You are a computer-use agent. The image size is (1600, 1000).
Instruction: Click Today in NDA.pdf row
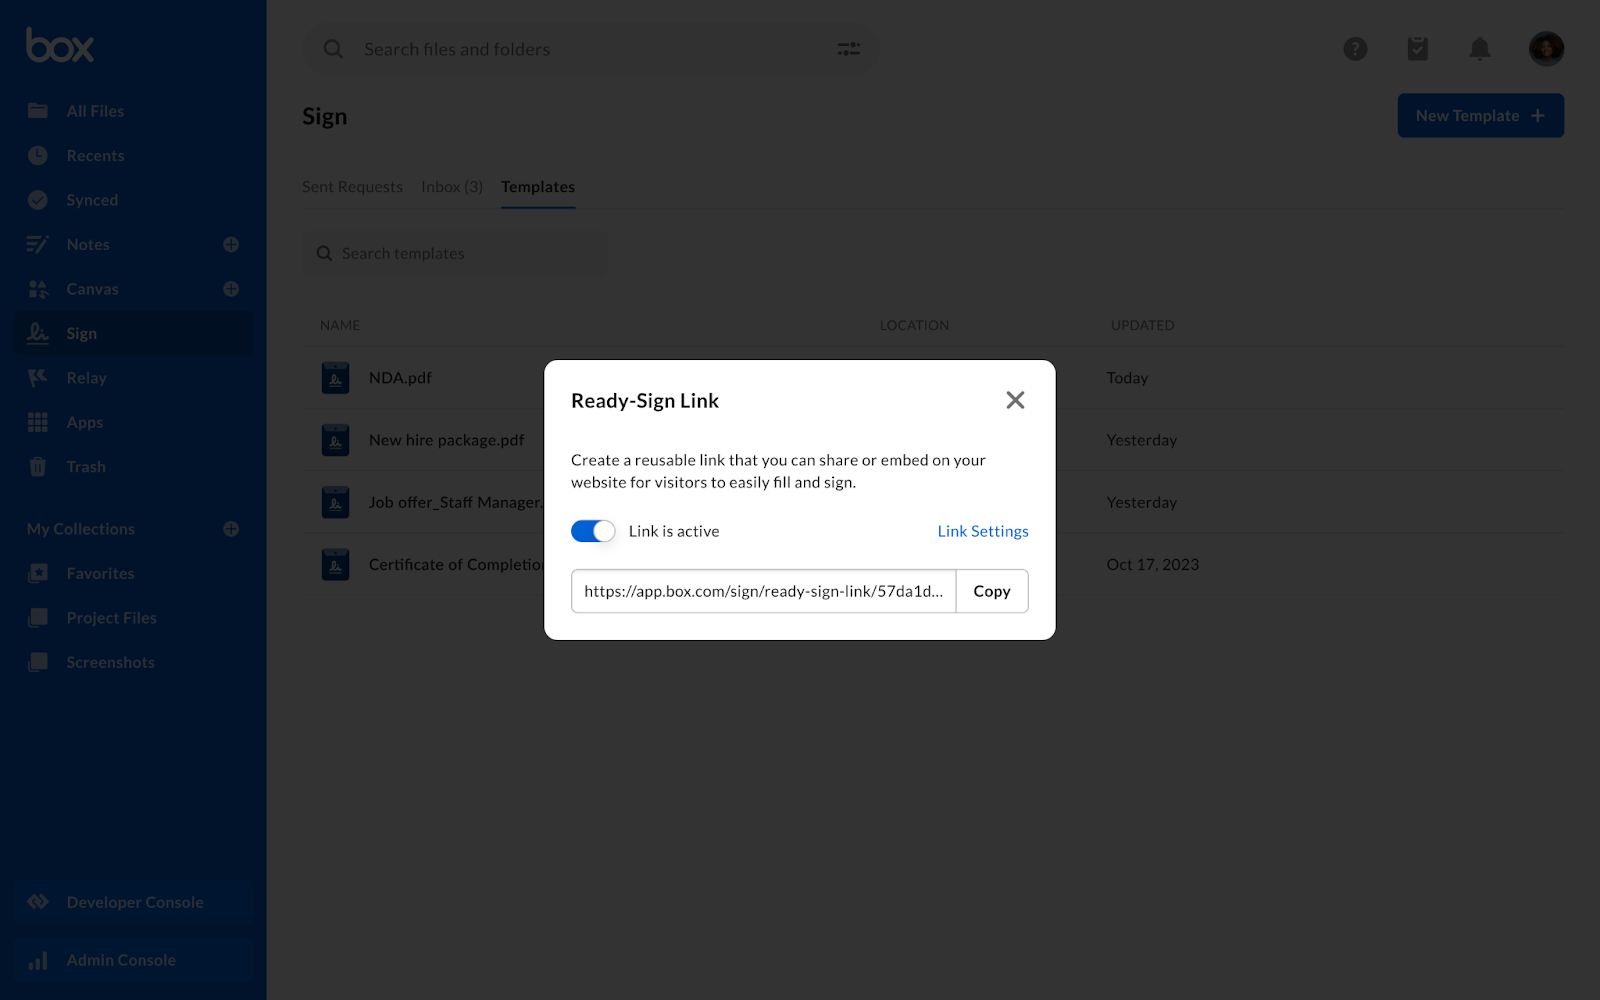[1127, 378]
